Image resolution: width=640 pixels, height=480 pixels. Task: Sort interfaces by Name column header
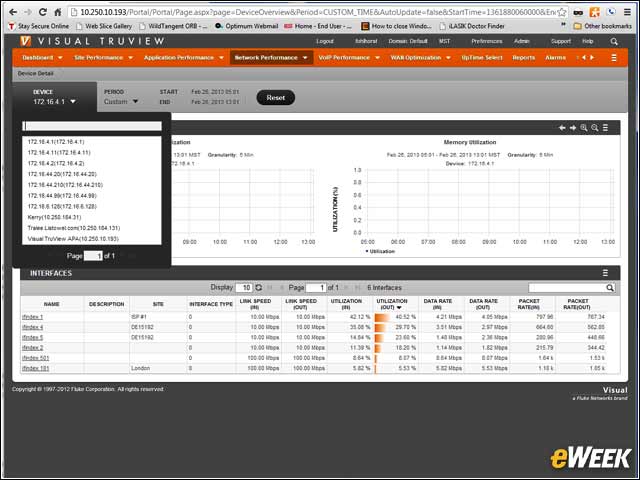tap(52, 304)
